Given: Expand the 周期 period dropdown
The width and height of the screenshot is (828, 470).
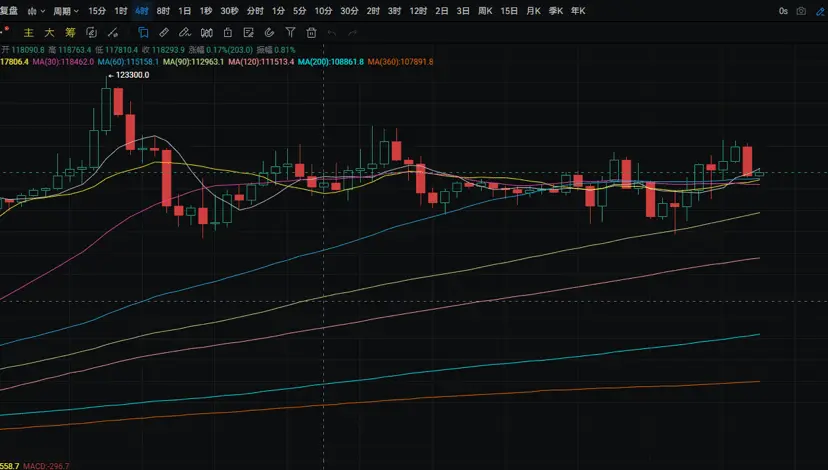Looking at the screenshot, I should [x=65, y=11].
